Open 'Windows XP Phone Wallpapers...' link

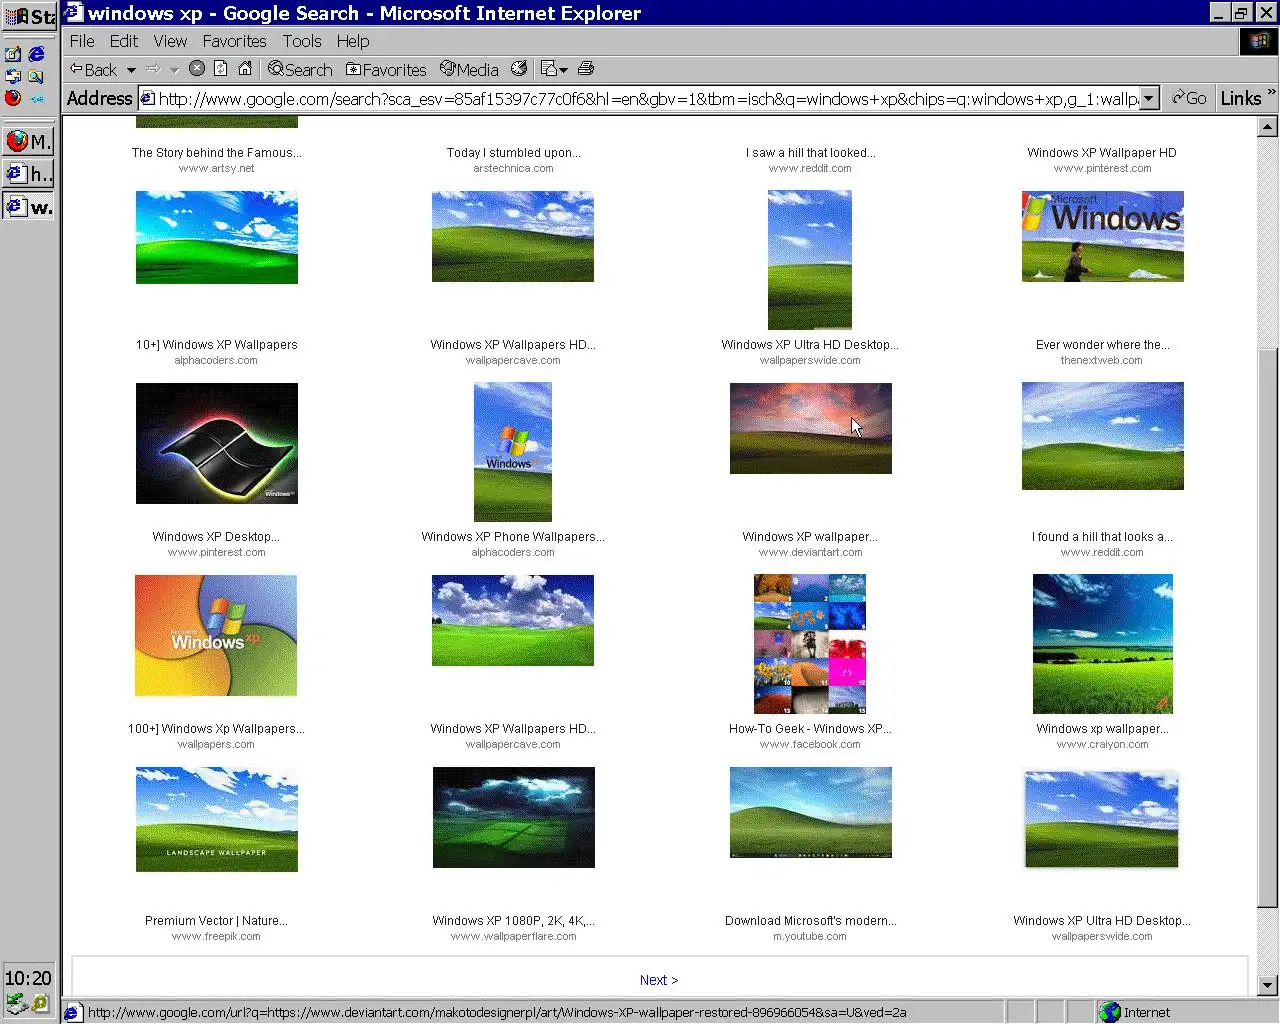point(513,537)
